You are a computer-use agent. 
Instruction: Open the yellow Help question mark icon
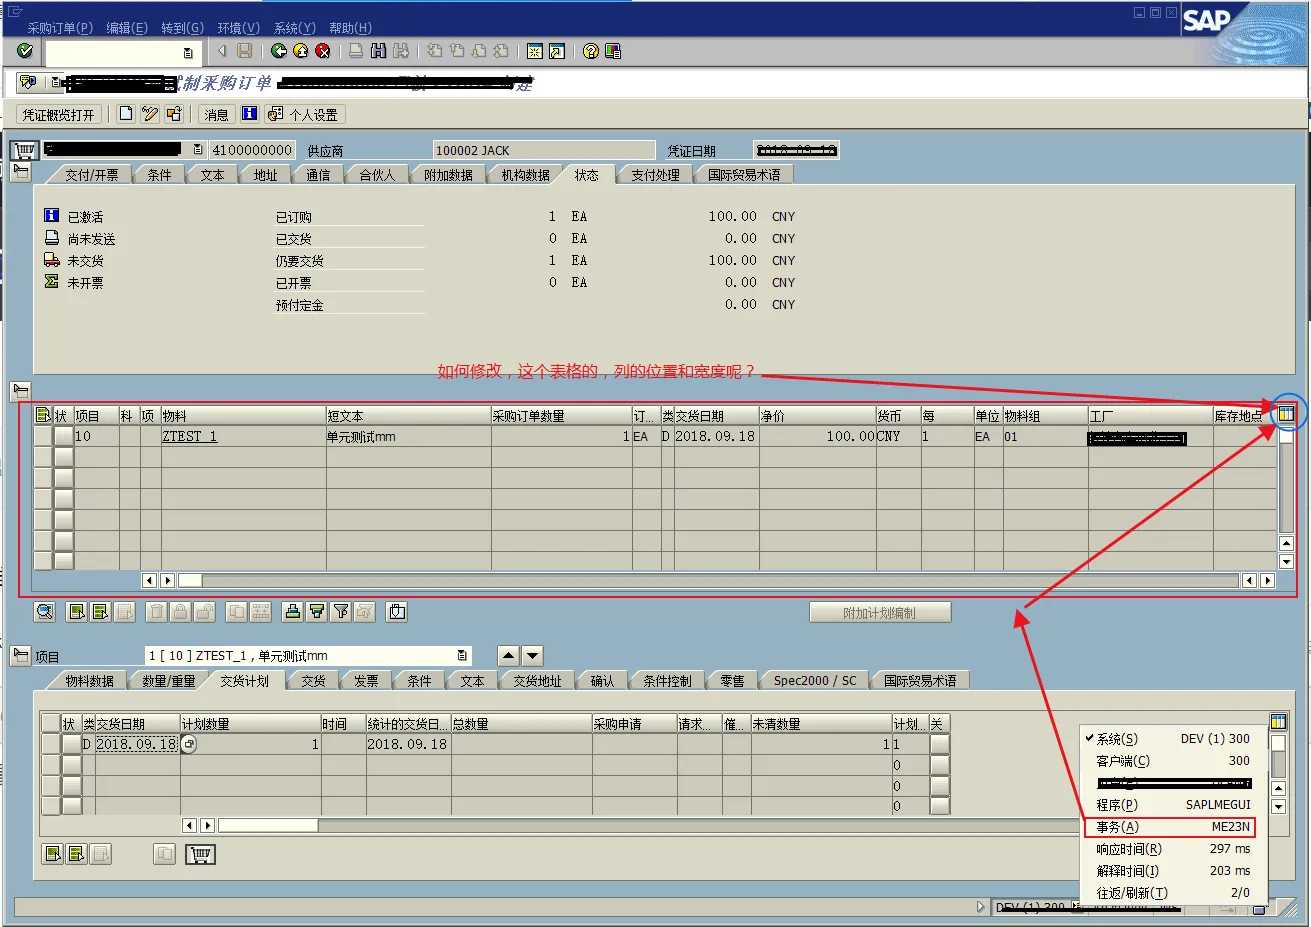click(591, 51)
